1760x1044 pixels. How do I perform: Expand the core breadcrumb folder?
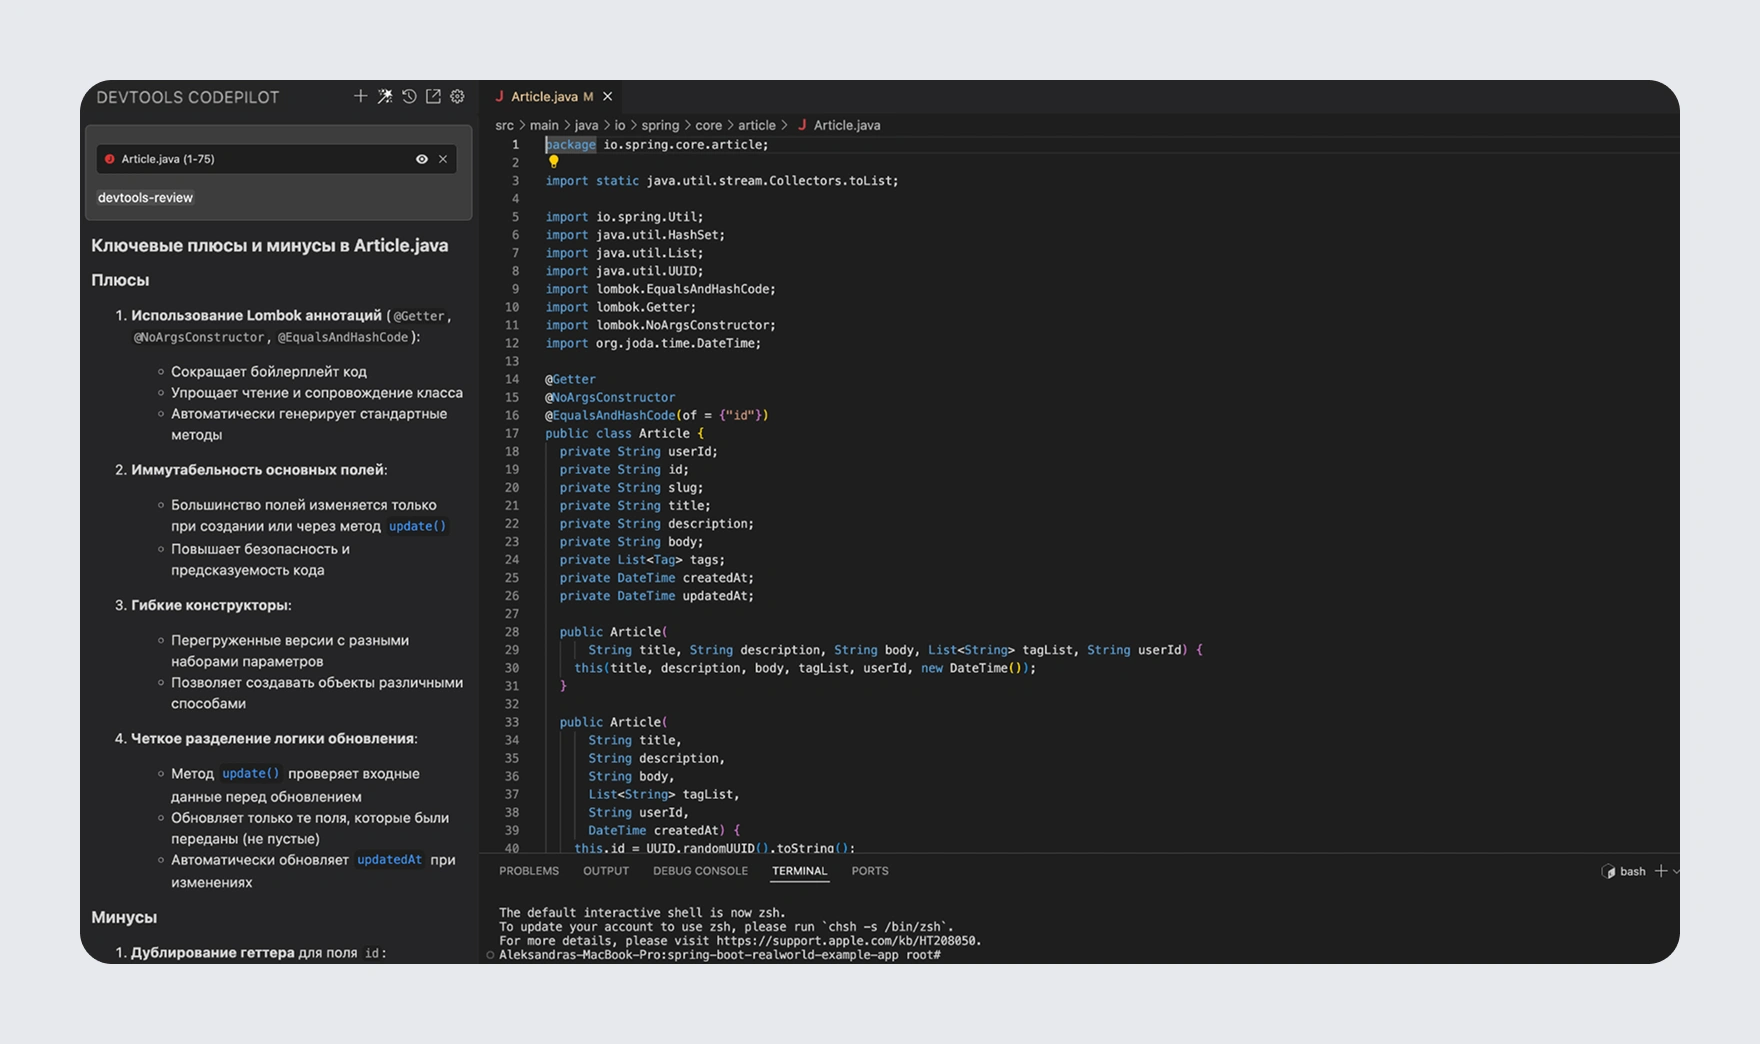pyautogui.click(x=708, y=125)
